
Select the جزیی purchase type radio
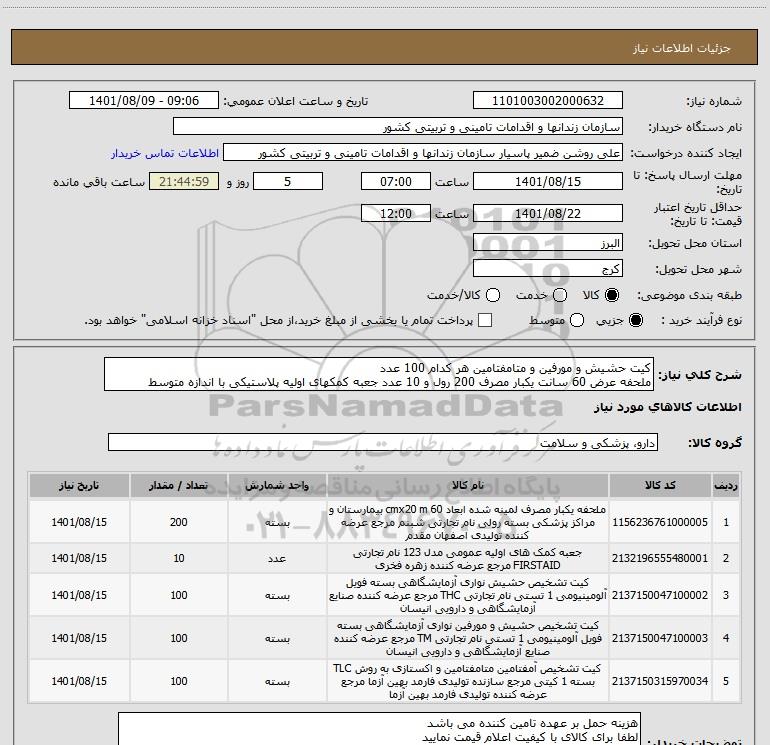(635, 320)
